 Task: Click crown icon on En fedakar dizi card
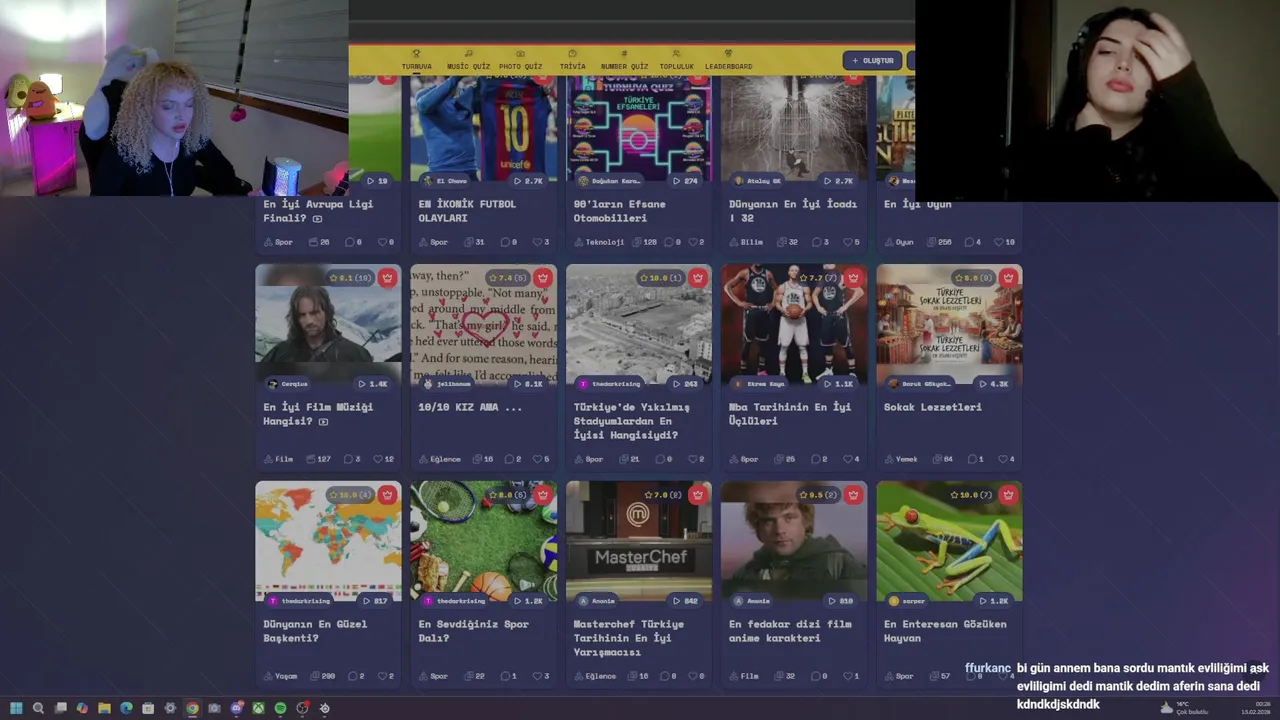click(853, 495)
